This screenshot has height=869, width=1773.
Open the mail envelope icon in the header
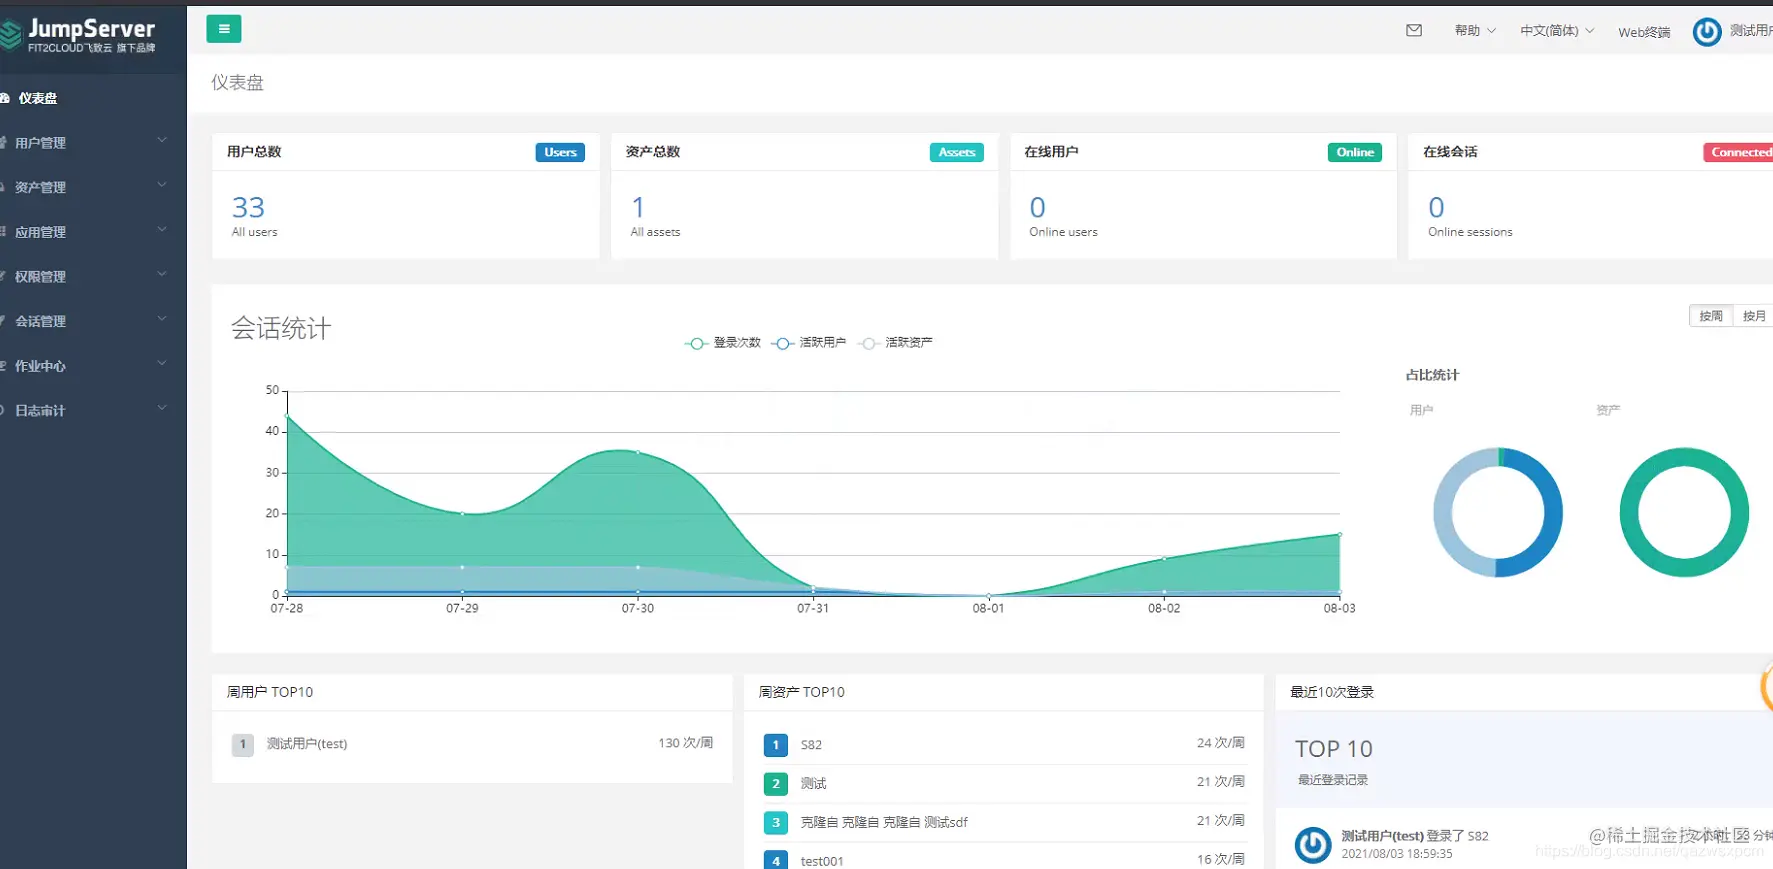click(x=1414, y=30)
